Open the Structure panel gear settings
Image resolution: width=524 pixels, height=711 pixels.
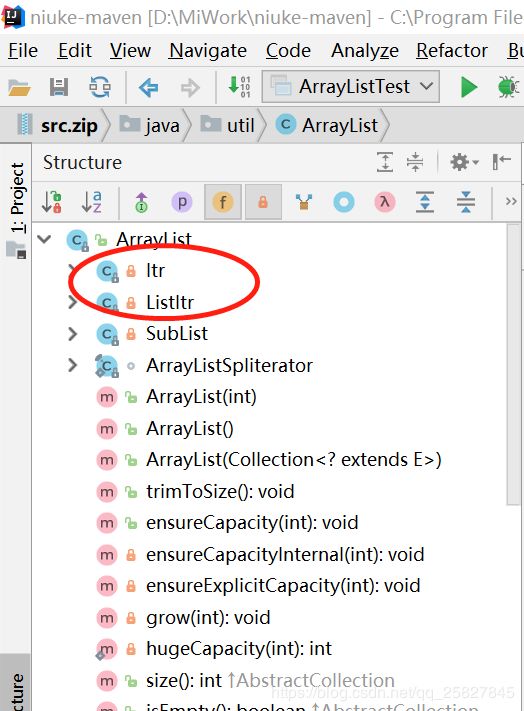464,162
